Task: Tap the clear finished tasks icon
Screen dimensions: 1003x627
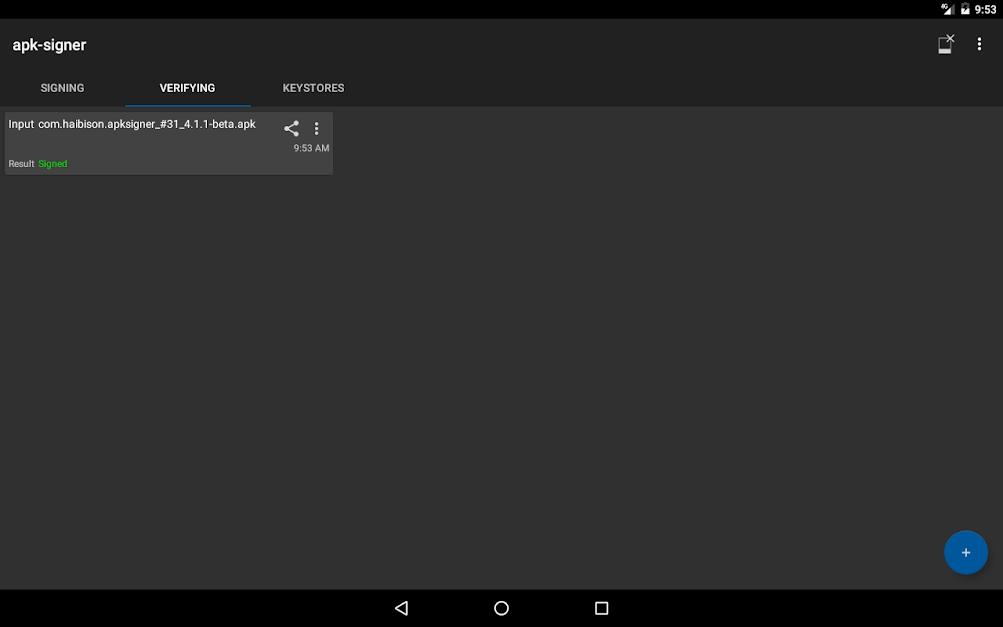Action: [945, 44]
